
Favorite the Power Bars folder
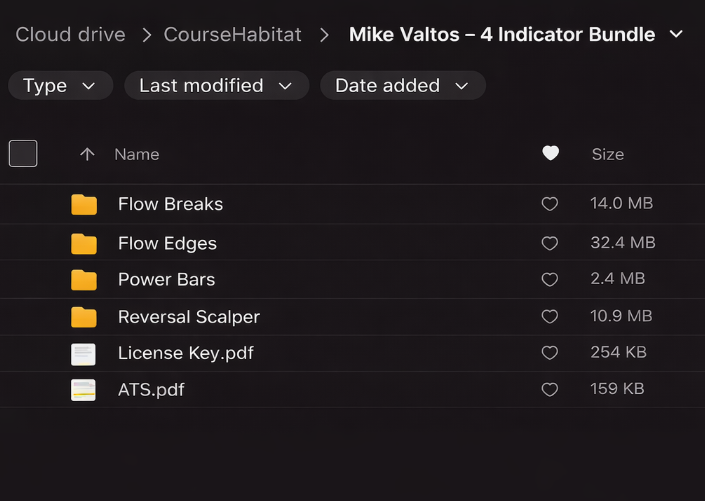pos(549,280)
